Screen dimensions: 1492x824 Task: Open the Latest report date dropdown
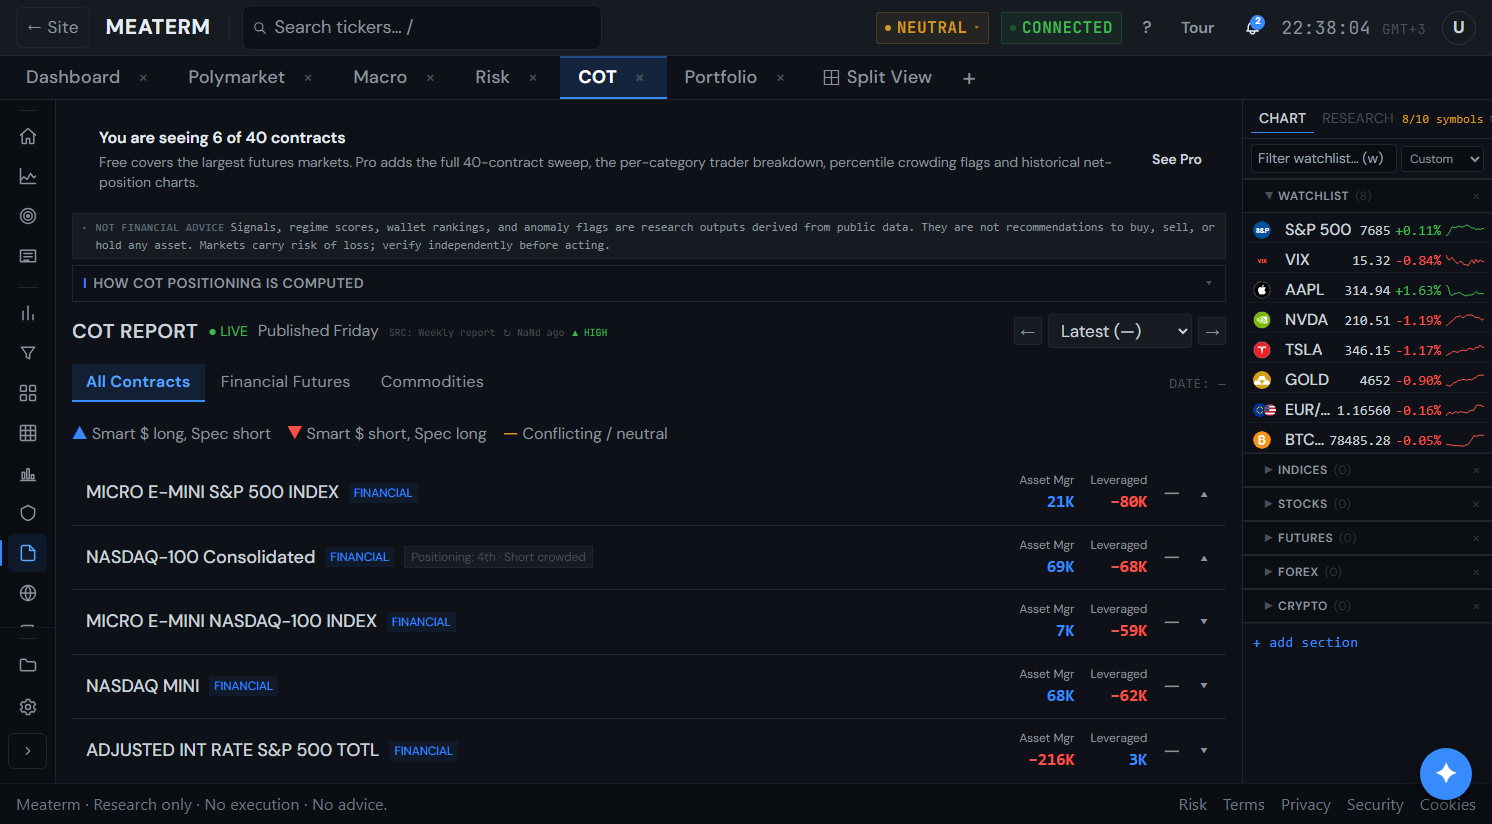click(x=1120, y=331)
